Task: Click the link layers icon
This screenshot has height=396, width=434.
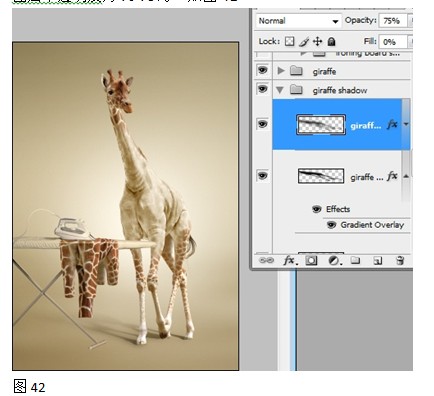Action: coord(266,260)
